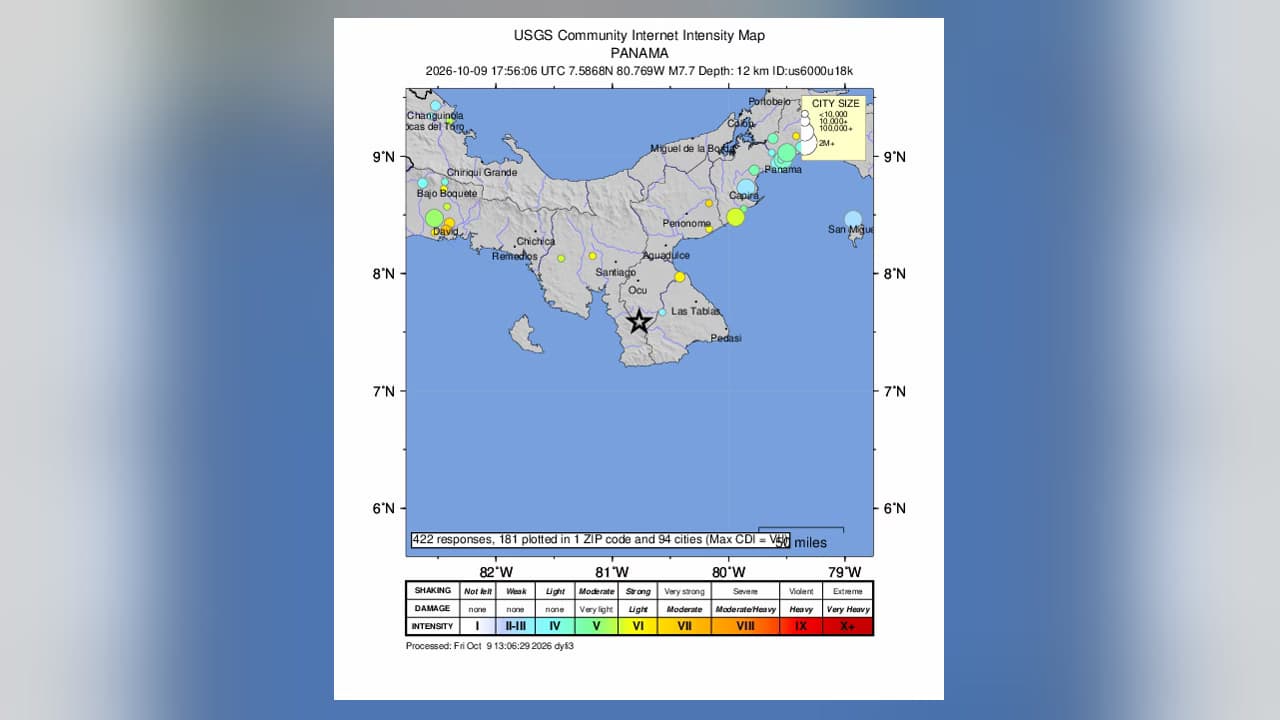1280x720 pixels.
Task: Click the intensity I legend cell
Action: [x=478, y=626]
